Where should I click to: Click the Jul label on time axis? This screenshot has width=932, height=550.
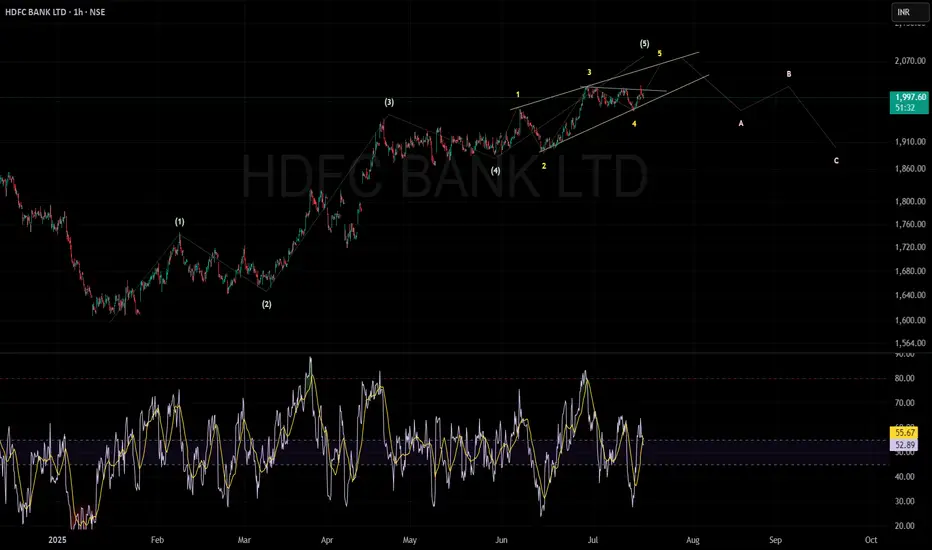[x=592, y=540]
